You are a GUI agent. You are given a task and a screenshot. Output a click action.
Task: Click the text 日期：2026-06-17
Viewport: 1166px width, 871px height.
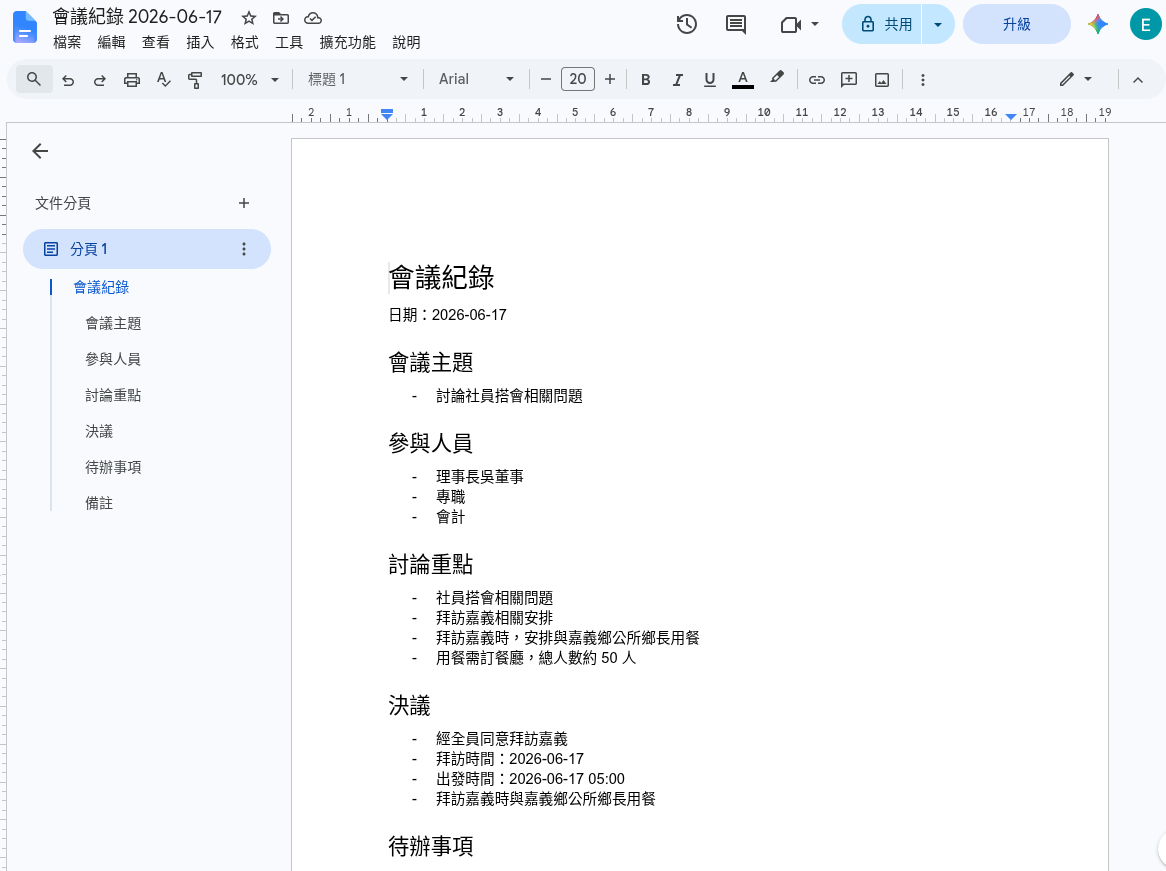point(448,315)
